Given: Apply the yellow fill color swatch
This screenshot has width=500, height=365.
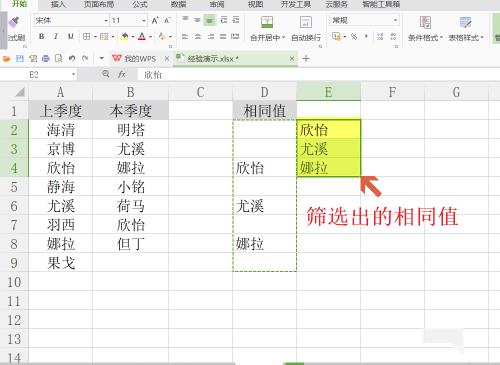Looking at the screenshot, I should 125,36.
